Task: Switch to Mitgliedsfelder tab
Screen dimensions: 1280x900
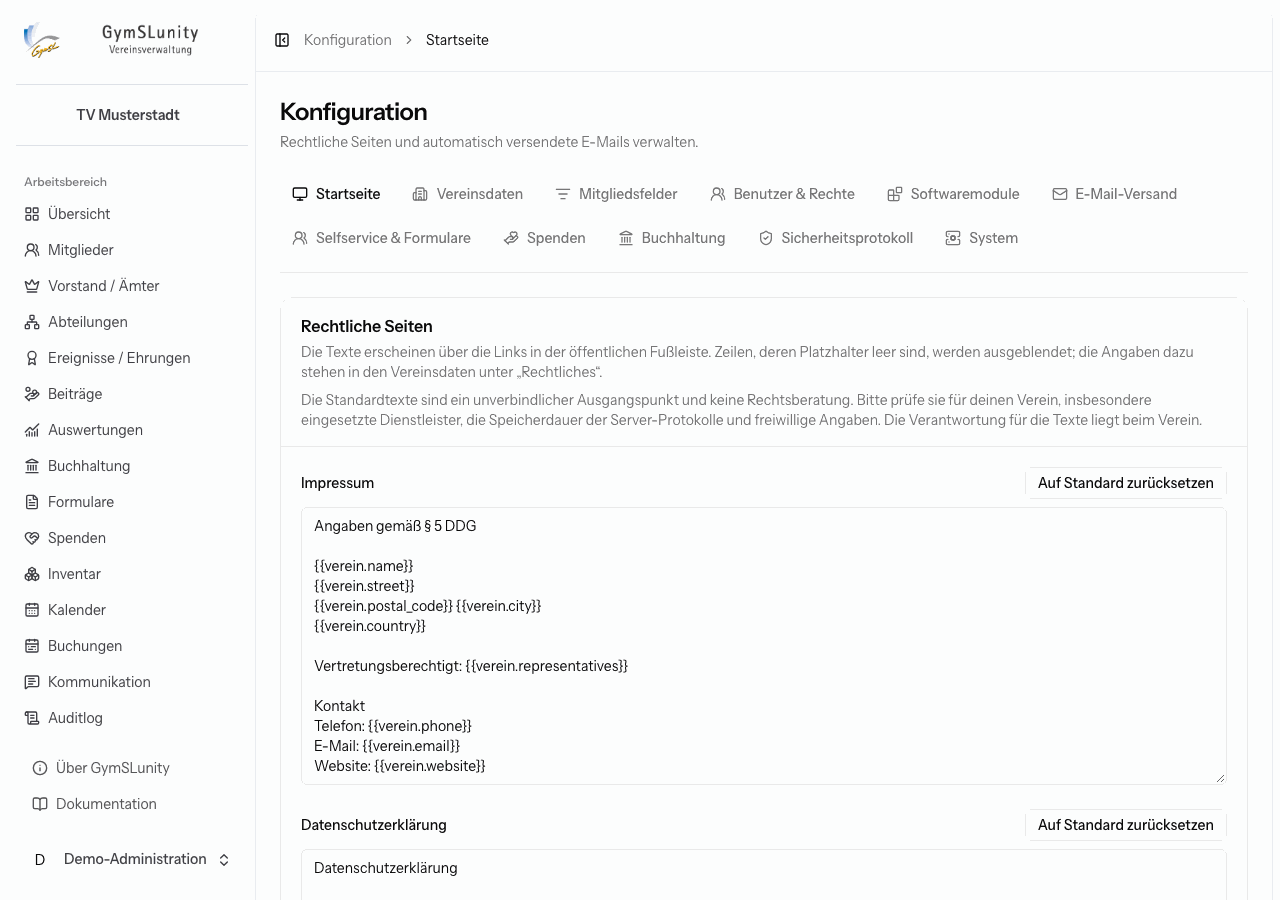Action: click(x=616, y=194)
